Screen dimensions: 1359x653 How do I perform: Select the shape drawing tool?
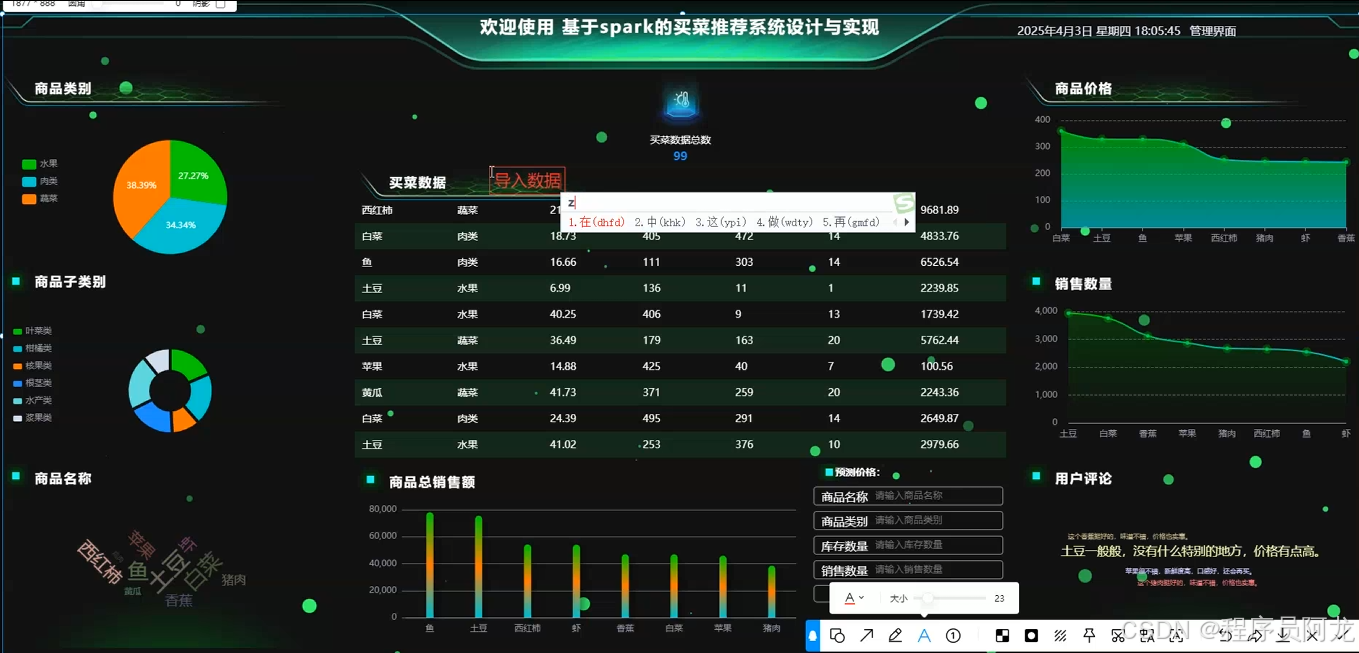point(838,635)
